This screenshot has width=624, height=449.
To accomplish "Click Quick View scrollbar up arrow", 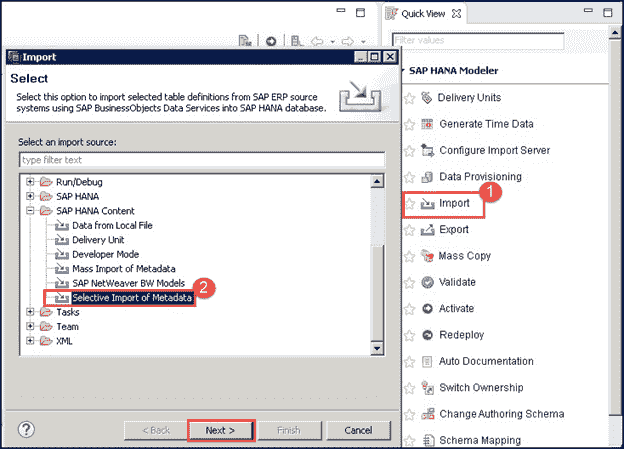I will [x=615, y=33].
